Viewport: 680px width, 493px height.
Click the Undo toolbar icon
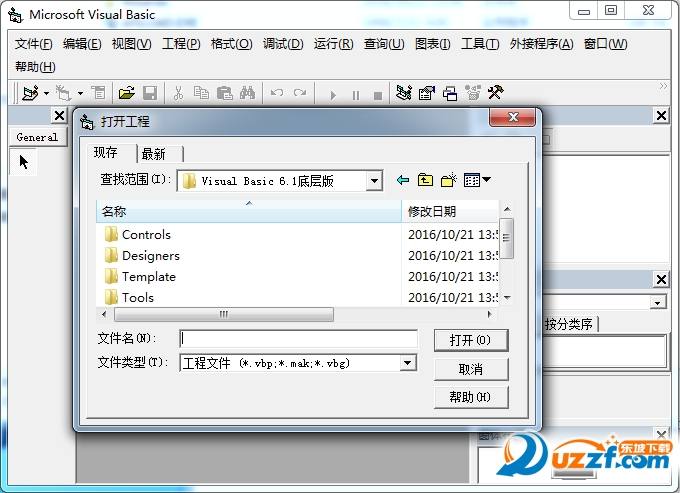click(x=277, y=93)
